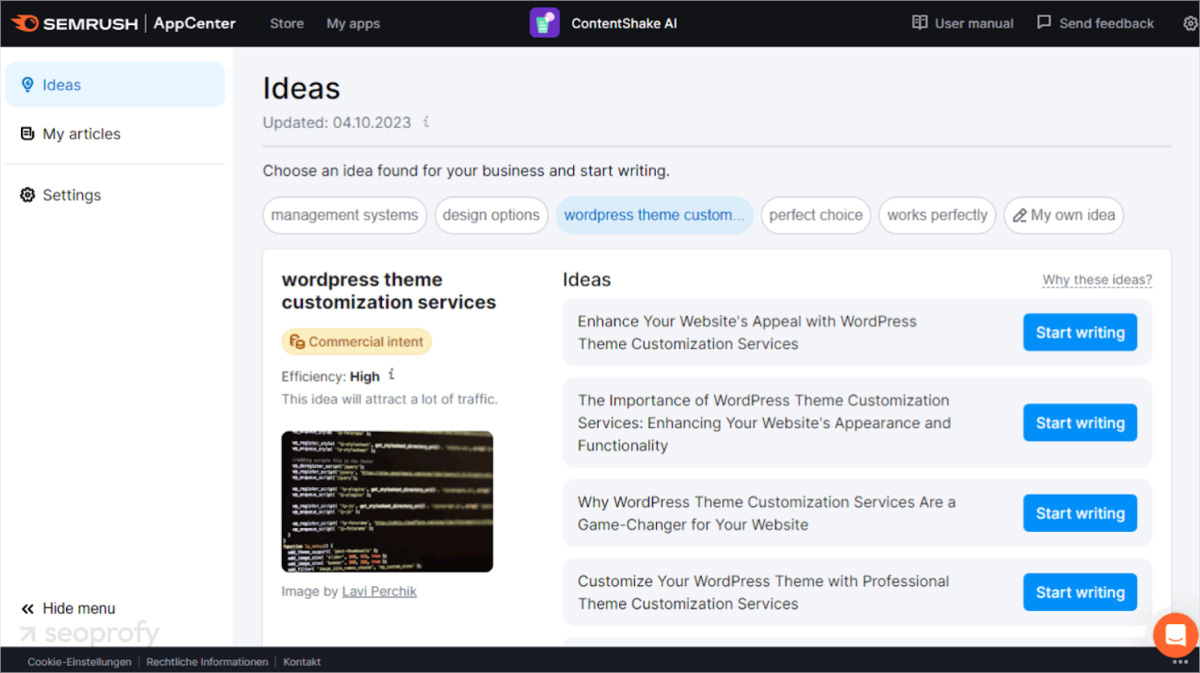Click the three-dot icon in footer corner
This screenshot has width=1200, height=673.
(x=1181, y=662)
